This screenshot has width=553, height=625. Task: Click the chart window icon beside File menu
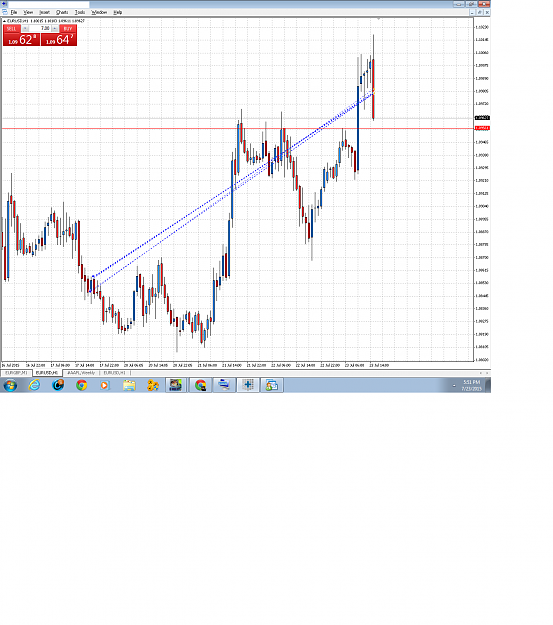pos(4,12)
